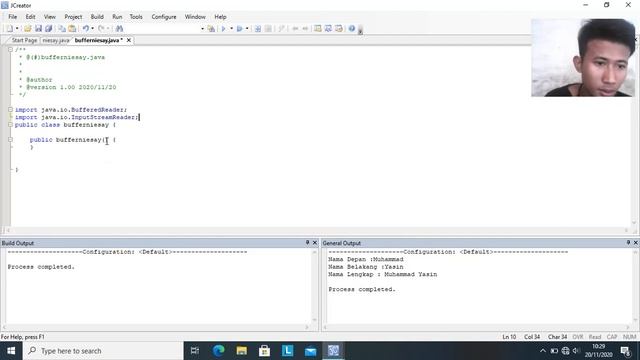This screenshot has width=640, height=360.
Task: Open the New file dropdown arrow
Action: (17, 29)
